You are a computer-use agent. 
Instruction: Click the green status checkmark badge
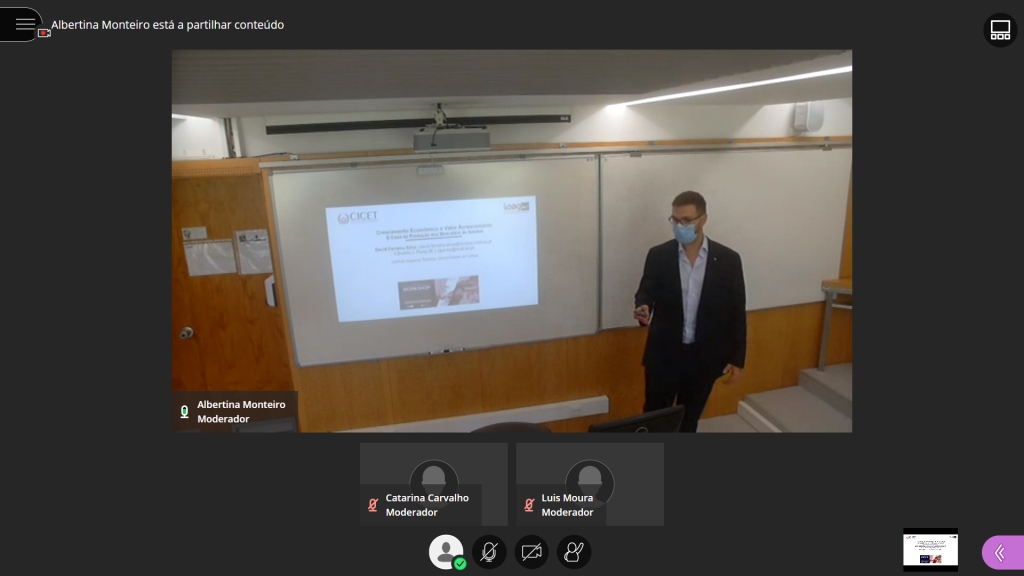click(460, 564)
